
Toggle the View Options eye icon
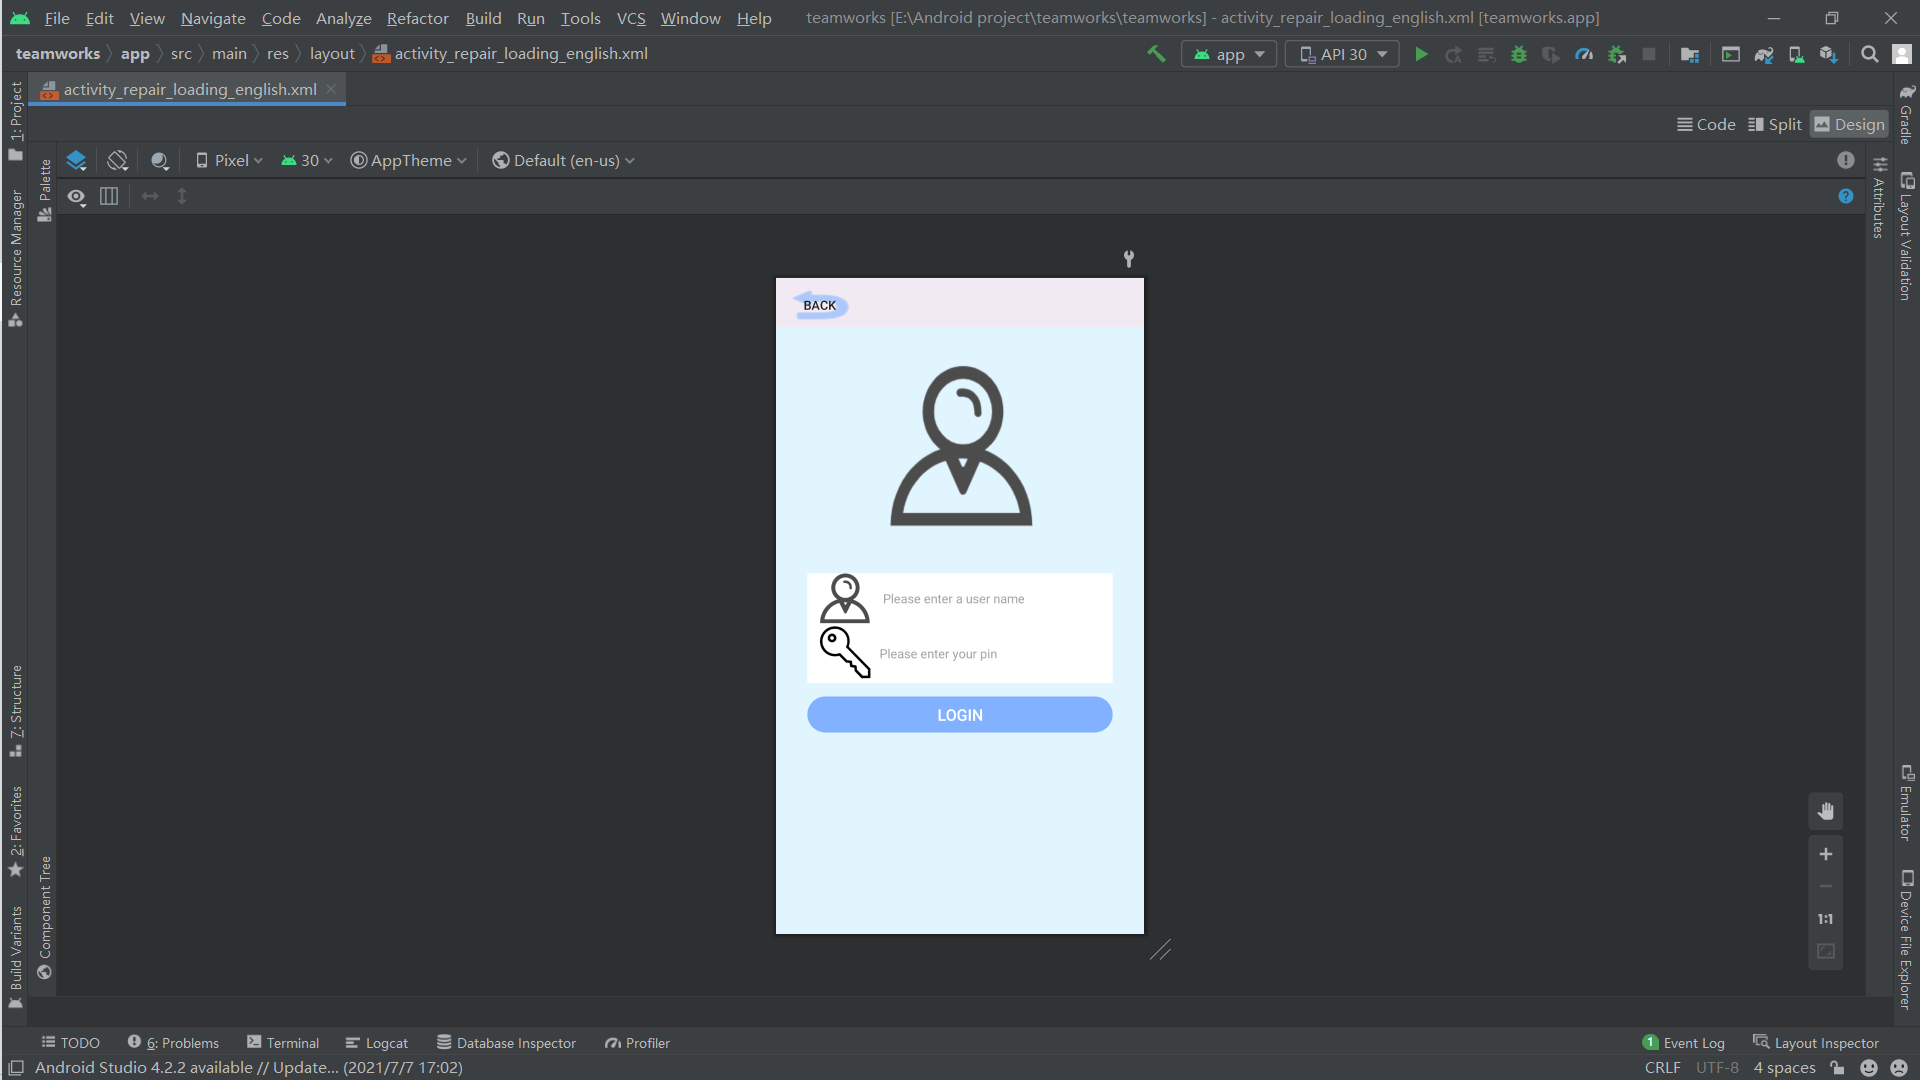point(76,196)
